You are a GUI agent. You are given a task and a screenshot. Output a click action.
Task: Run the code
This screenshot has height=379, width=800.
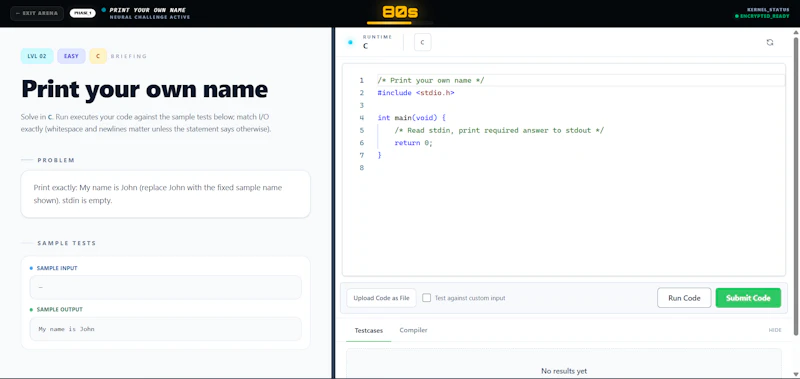(x=684, y=298)
